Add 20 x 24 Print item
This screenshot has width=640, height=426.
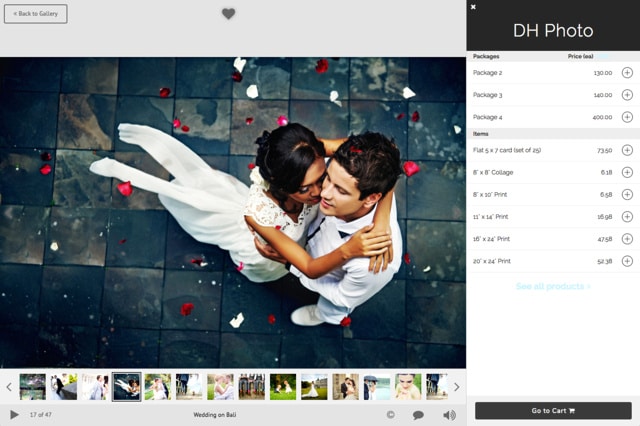(x=627, y=261)
